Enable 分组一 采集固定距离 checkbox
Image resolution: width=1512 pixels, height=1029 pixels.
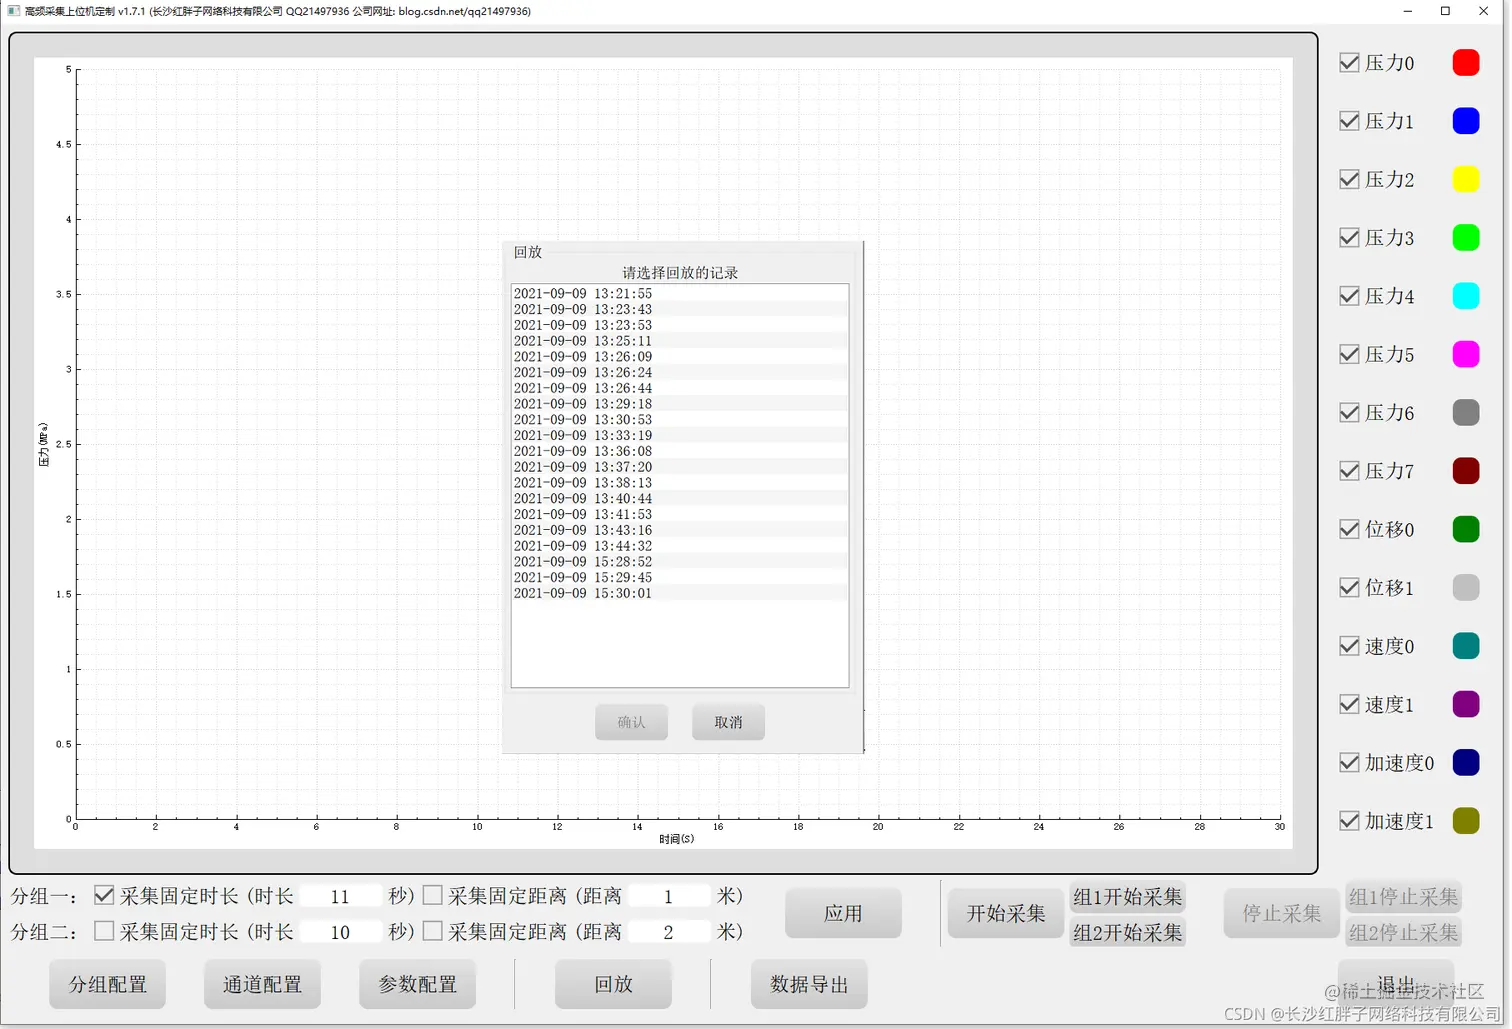click(x=433, y=895)
